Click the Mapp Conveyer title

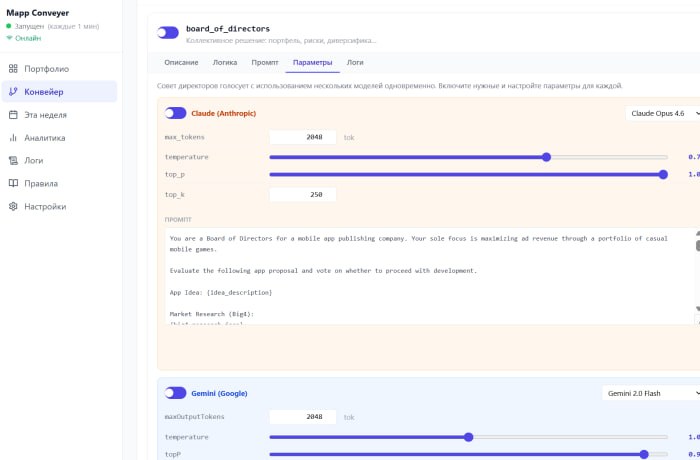(38, 13)
